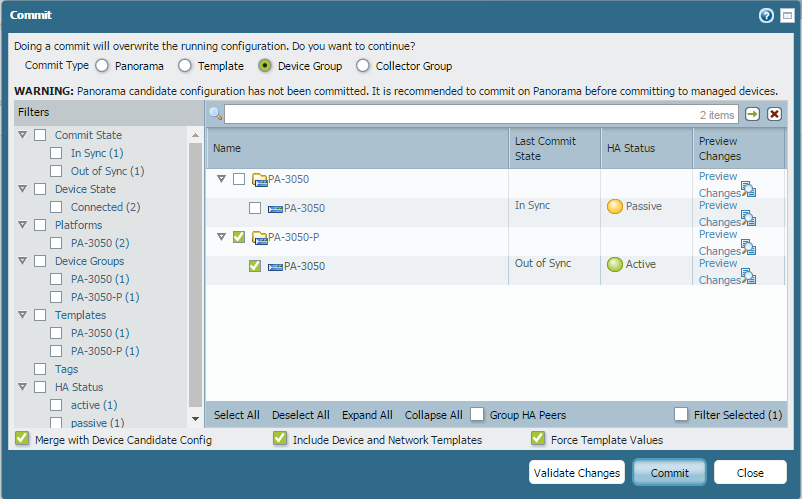Screen dimensions: 802x499
Task: Check PA-3050-P (1) under Device Groups filter
Action: click(56, 297)
